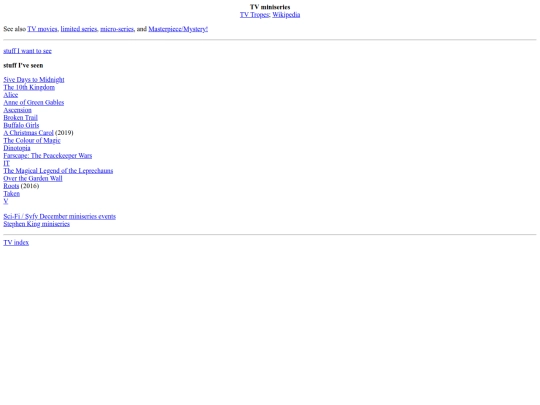540x405 pixels.
Task: Open the Buffalo Girls link
Action: tap(21, 125)
